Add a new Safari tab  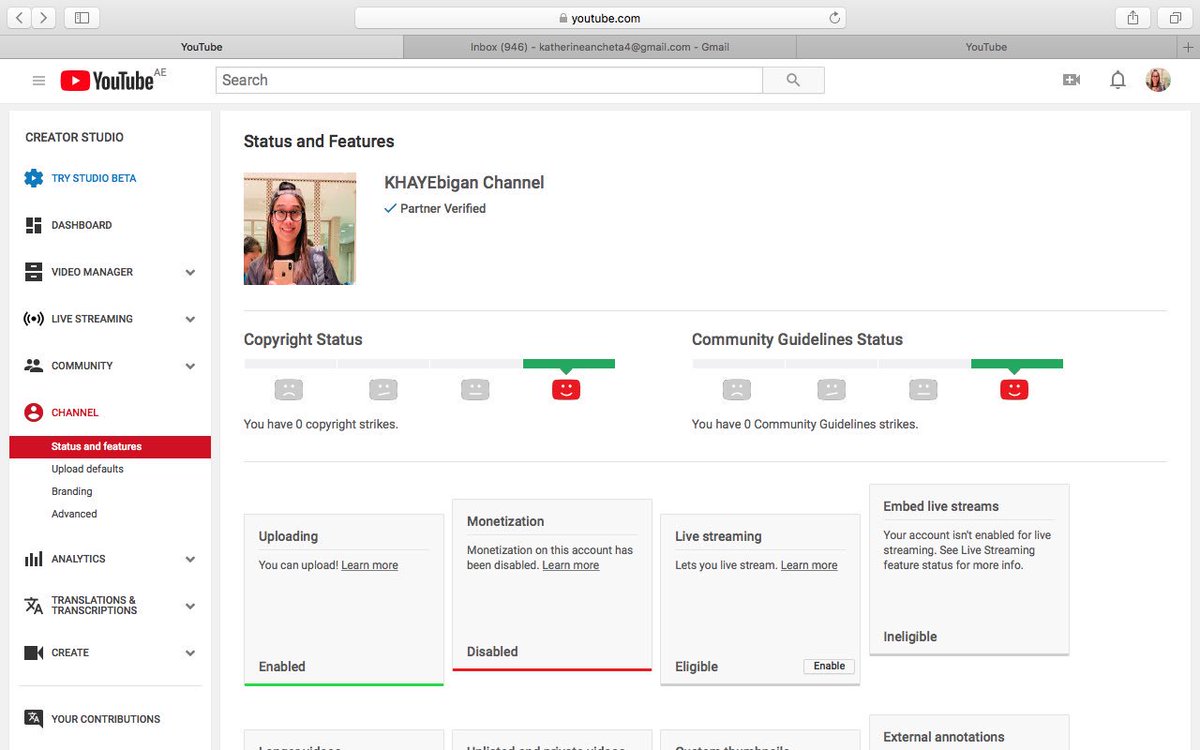(x=1187, y=47)
